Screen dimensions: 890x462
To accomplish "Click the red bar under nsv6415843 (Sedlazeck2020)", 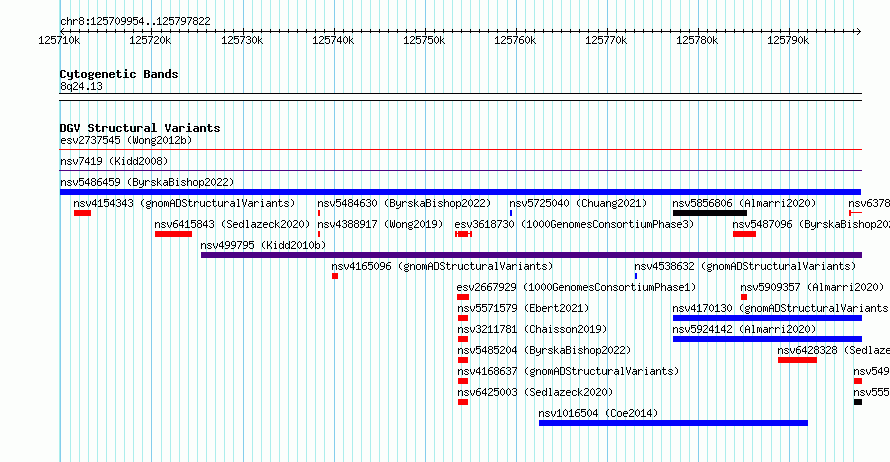I will pyautogui.click(x=173, y=234).
